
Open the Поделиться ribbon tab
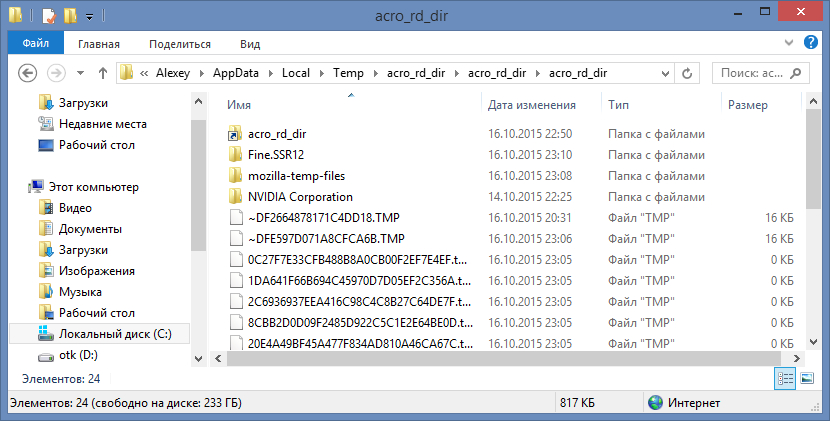pyautogui.click(x=180, y=44)
